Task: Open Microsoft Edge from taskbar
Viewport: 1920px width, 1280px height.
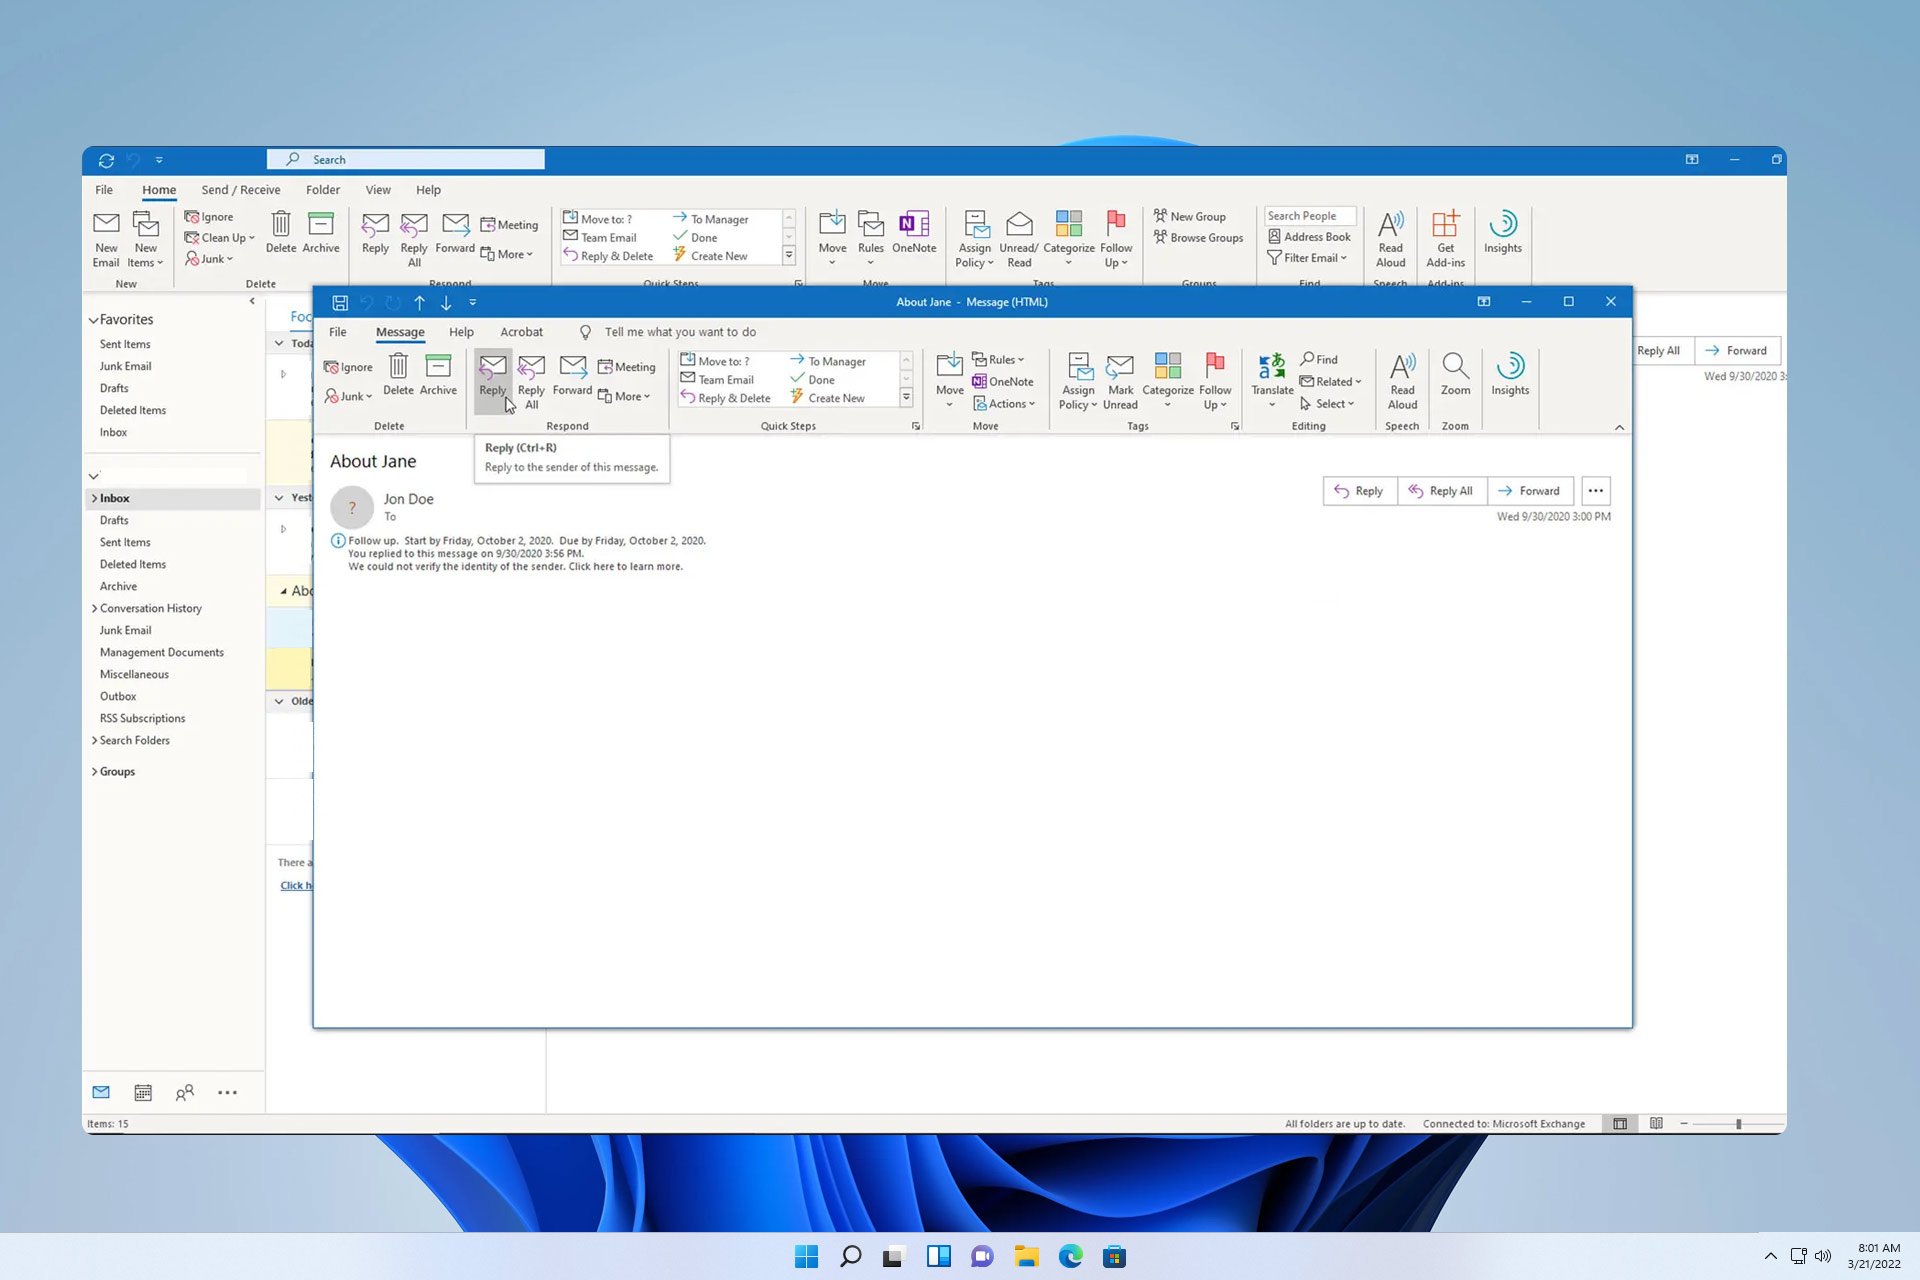Action: (1070, 1256)
